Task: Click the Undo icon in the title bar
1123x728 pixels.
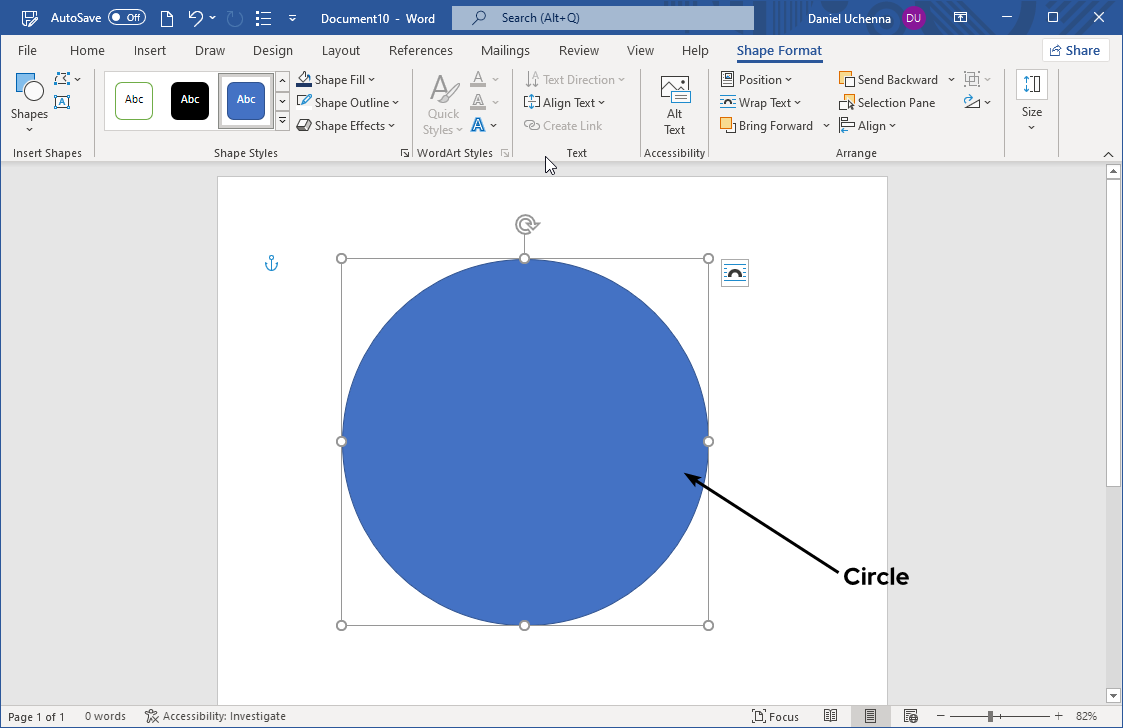Action: [x=196, y=18]
